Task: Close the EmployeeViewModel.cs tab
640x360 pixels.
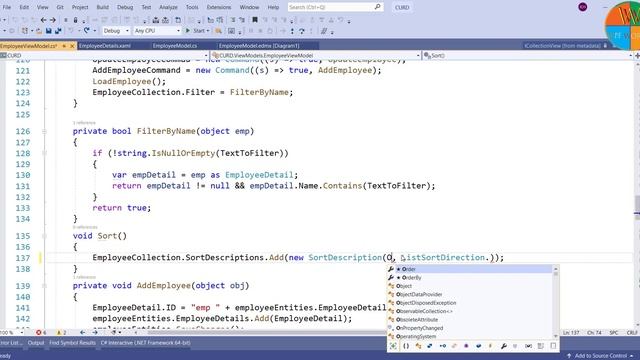Action: [72, 46]
